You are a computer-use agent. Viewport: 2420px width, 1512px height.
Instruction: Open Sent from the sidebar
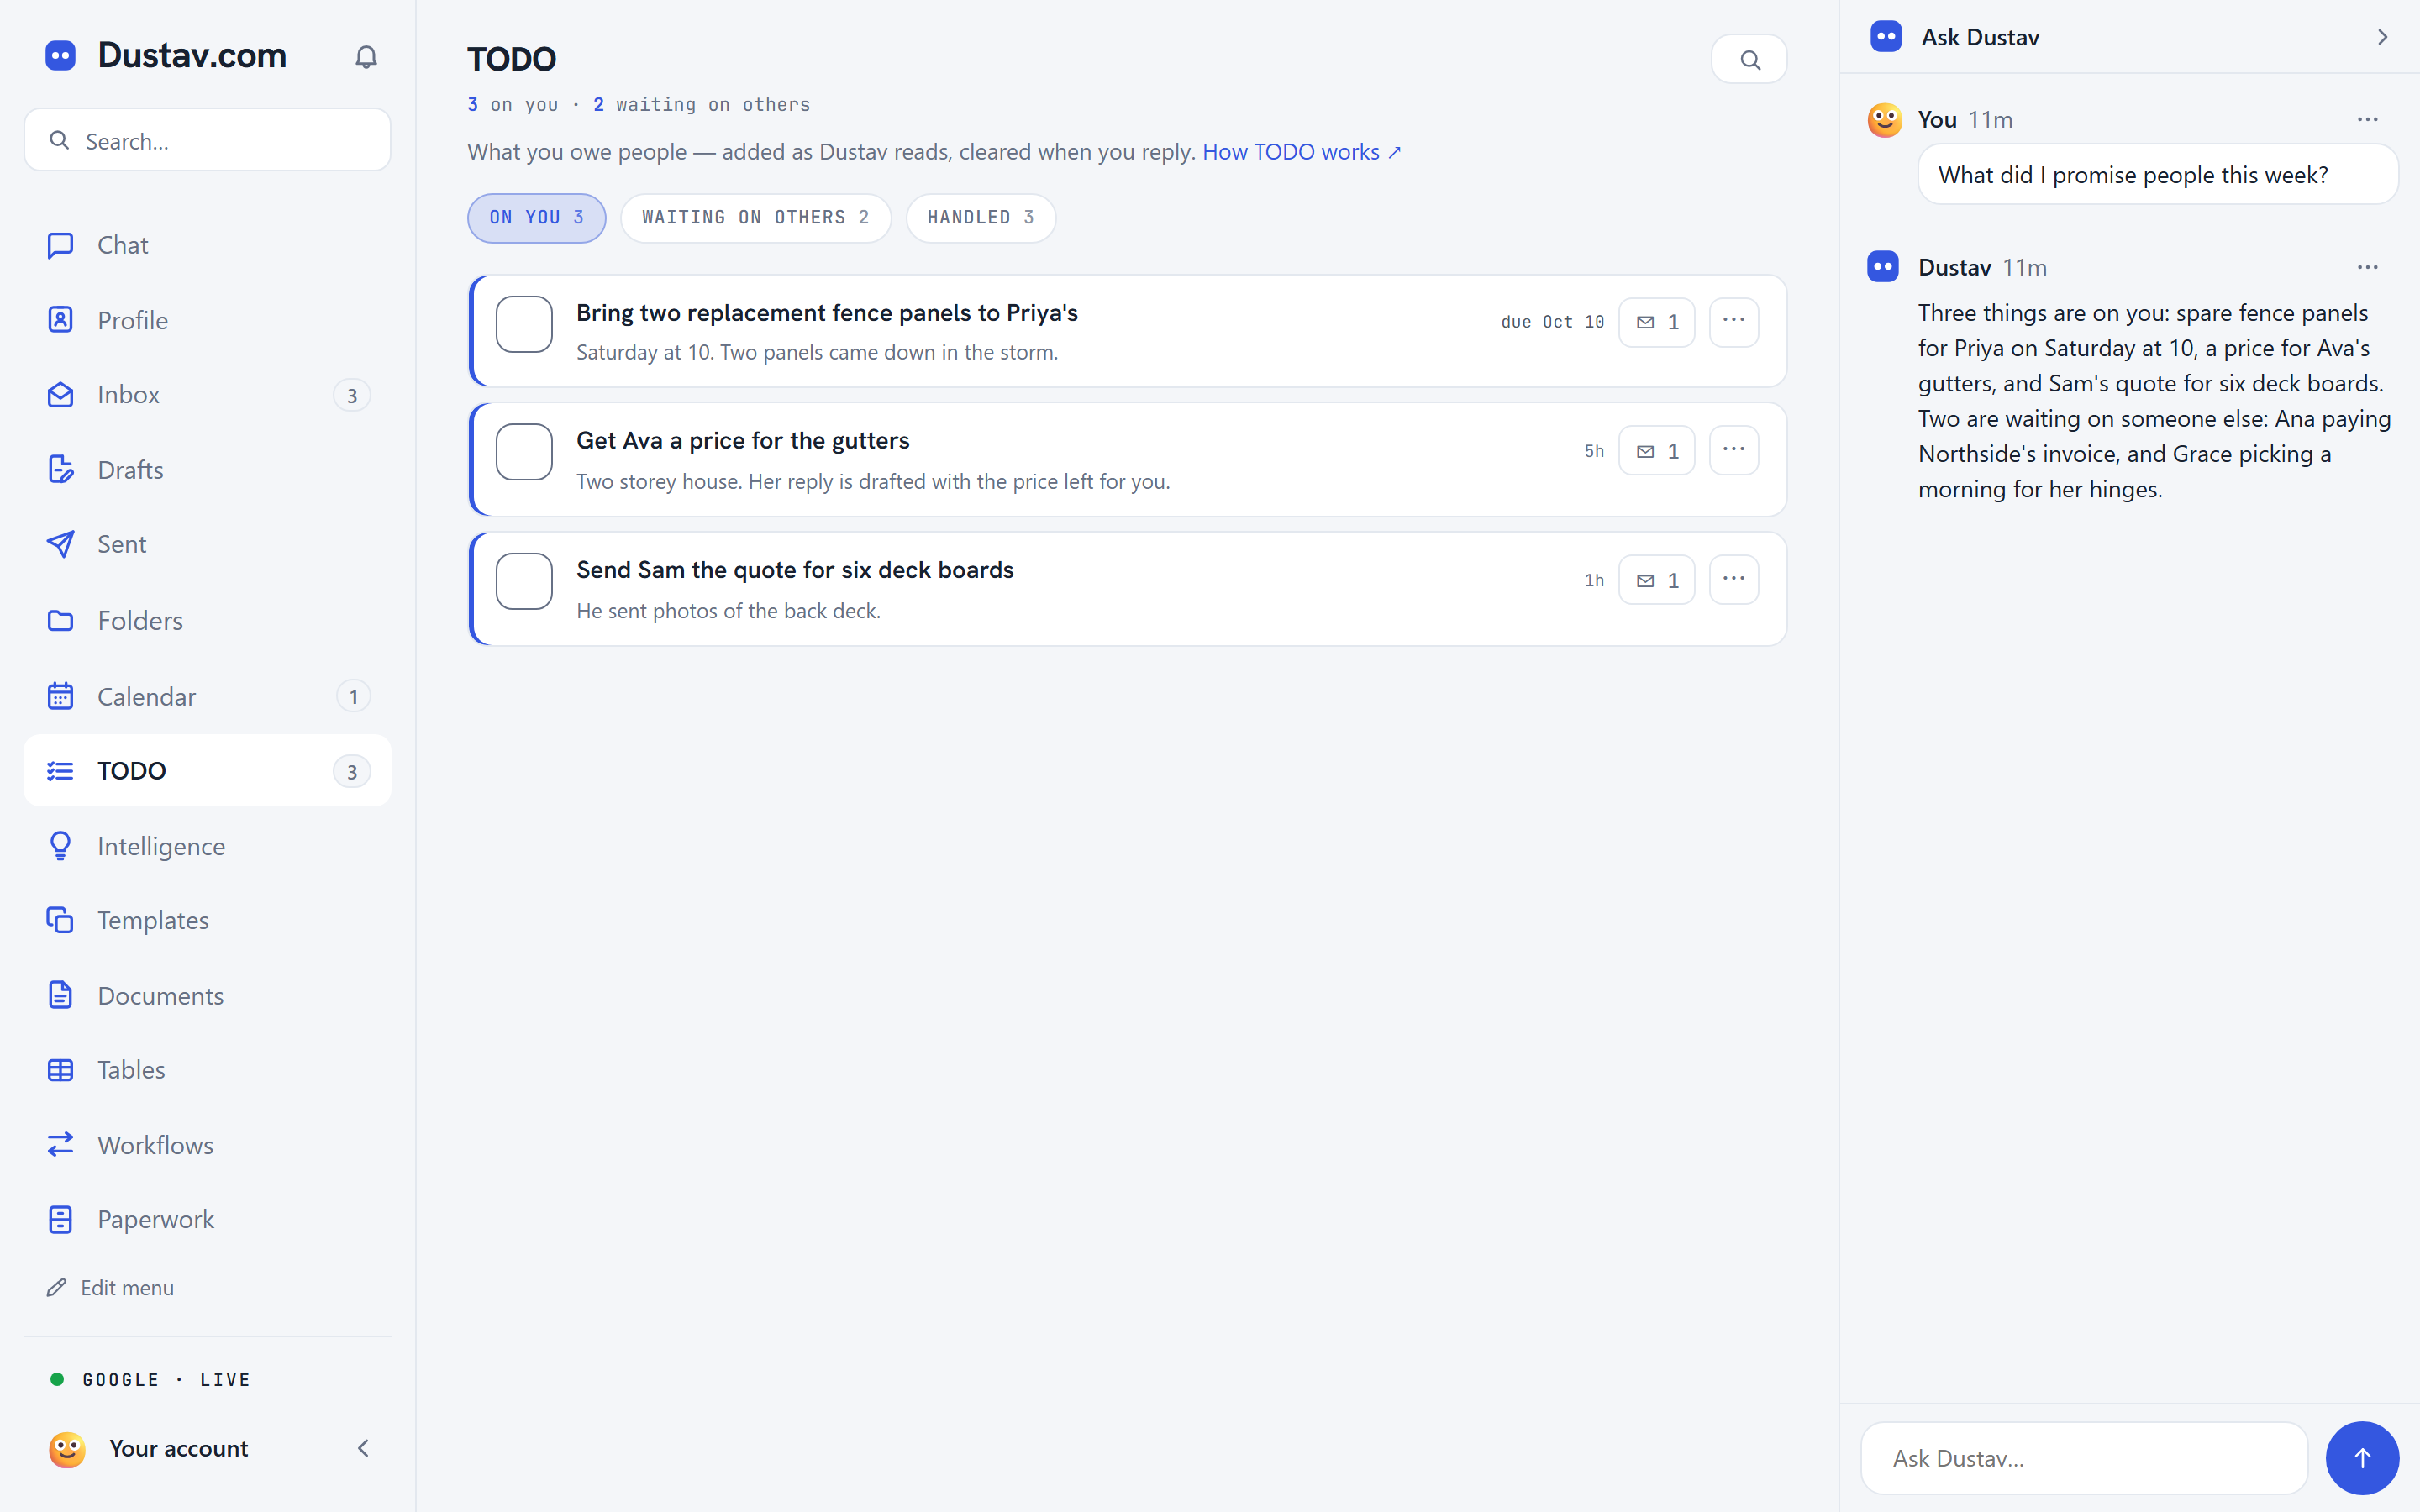point(207,544)
